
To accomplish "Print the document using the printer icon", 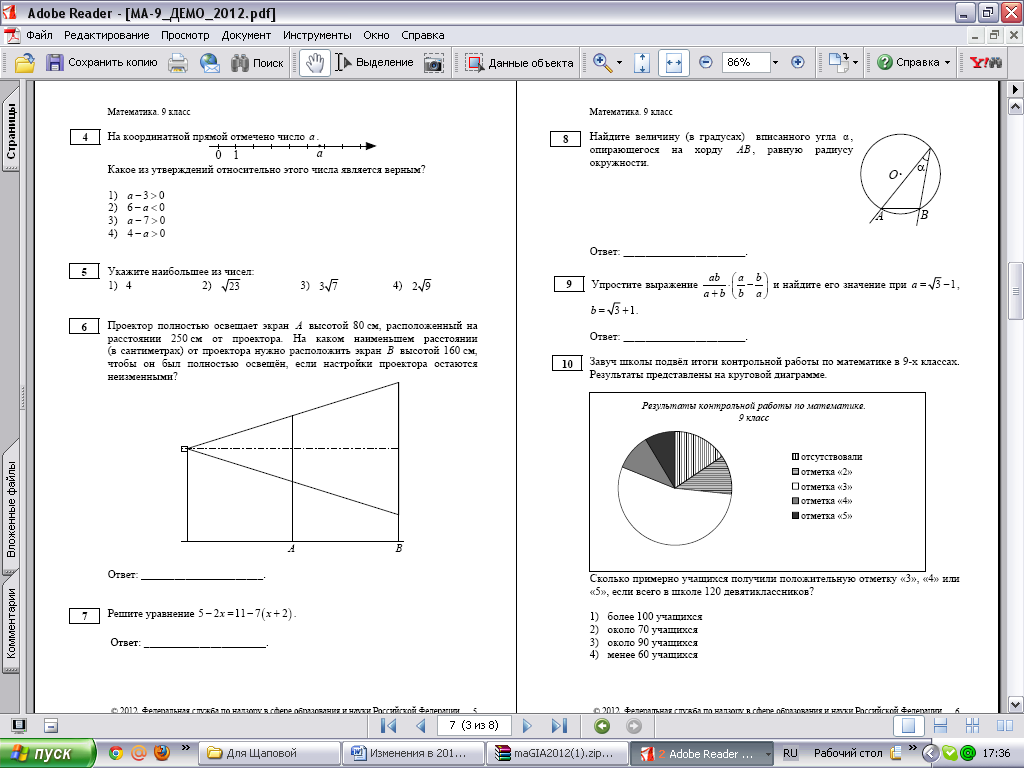I will point(178,63).
